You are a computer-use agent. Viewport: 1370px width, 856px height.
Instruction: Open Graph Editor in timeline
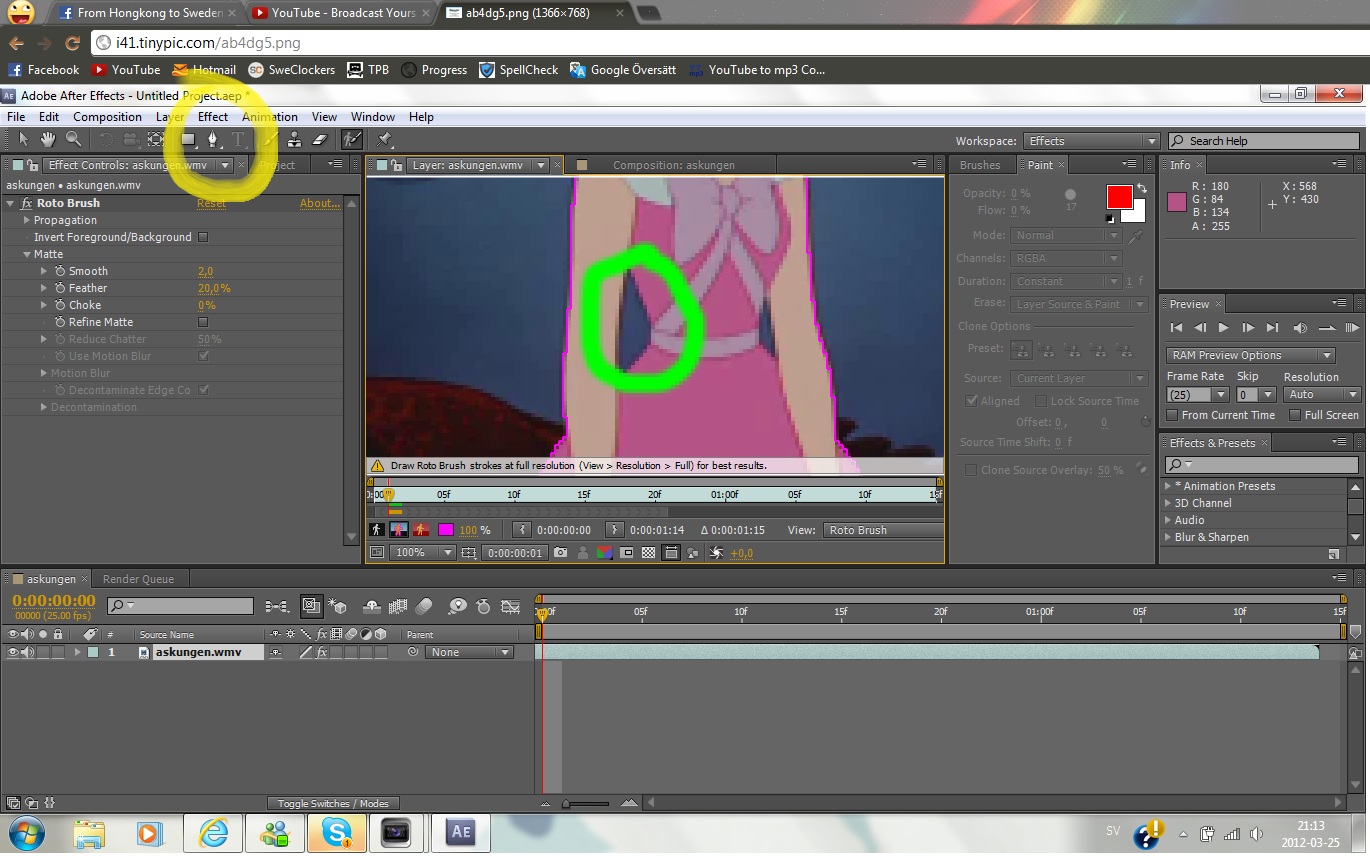[511, 606]
